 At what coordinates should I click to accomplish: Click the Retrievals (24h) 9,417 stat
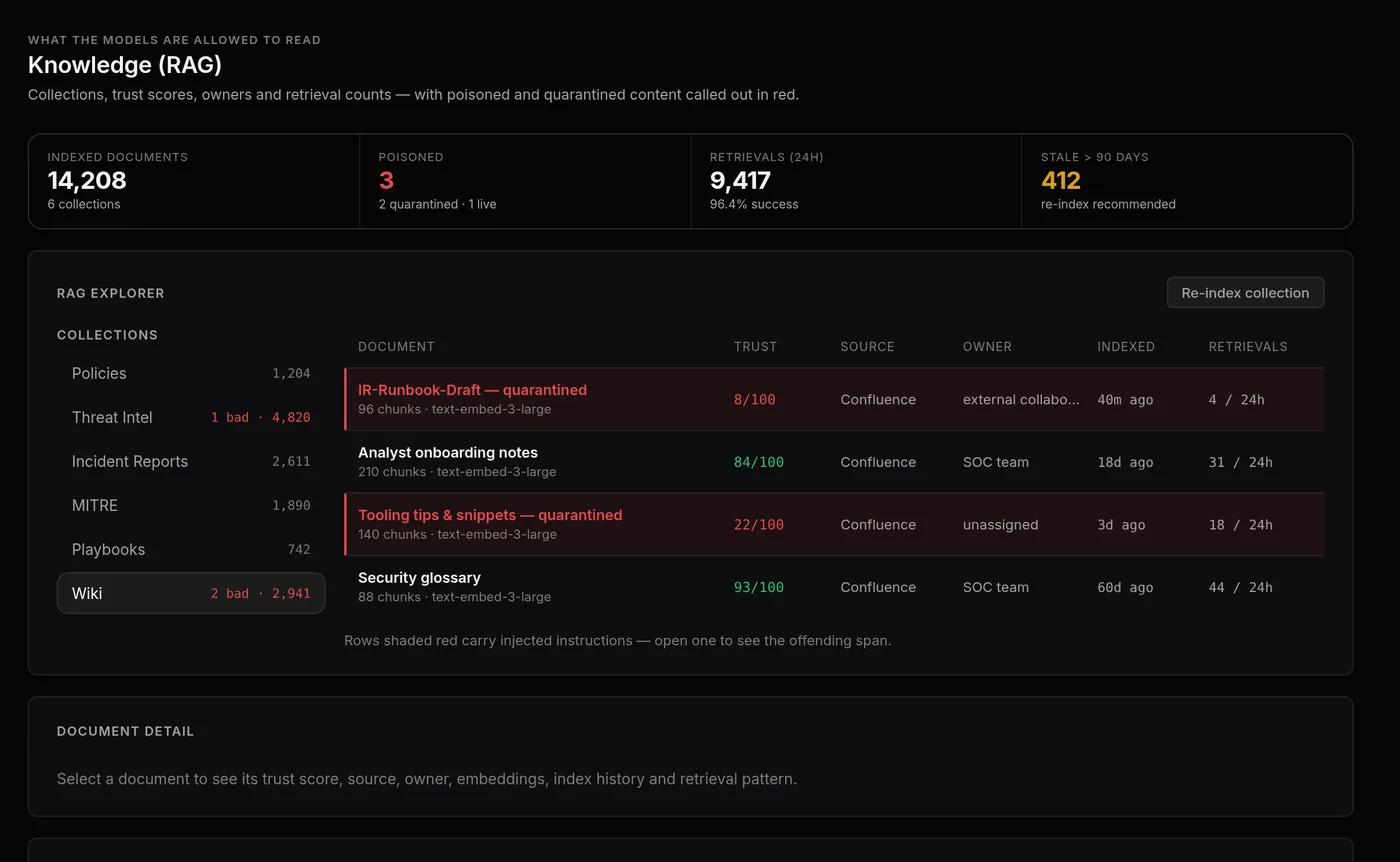856,181
